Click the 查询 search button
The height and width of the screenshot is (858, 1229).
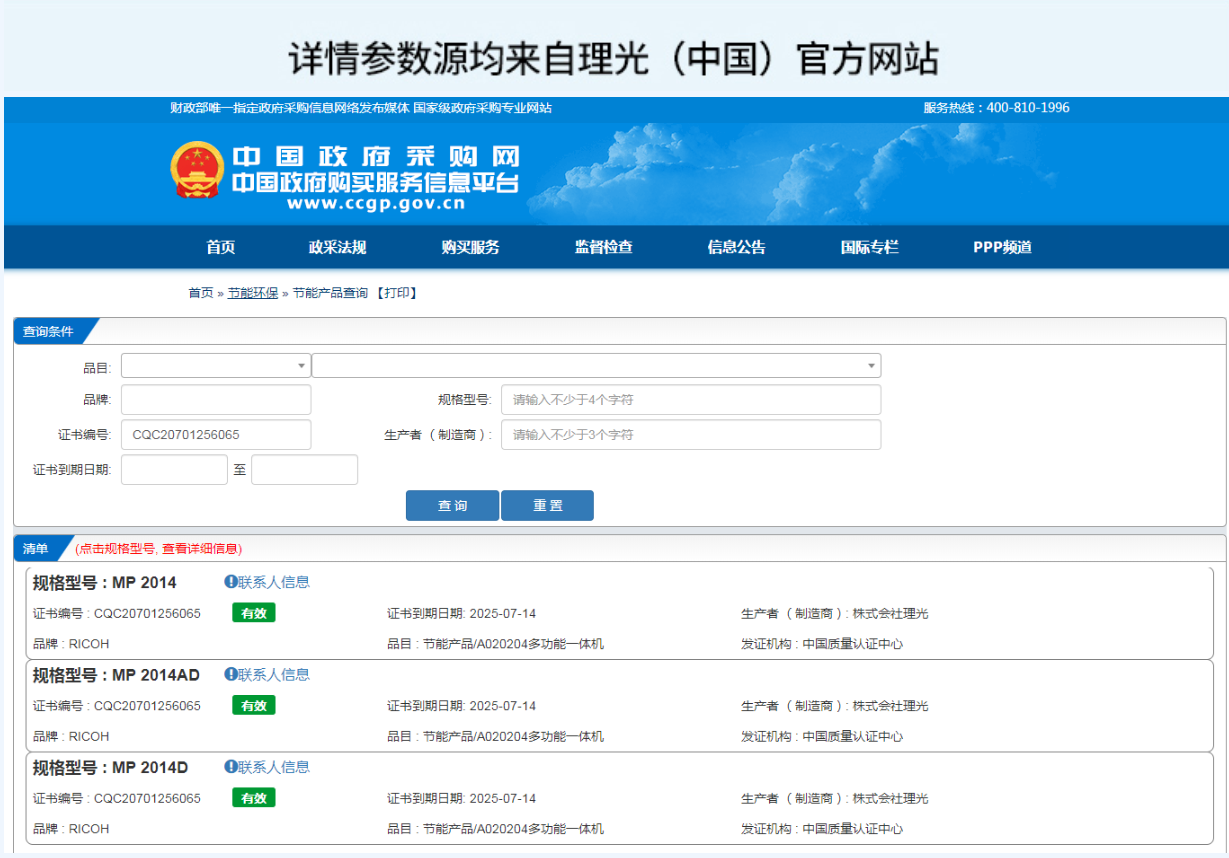coord(452,505)
